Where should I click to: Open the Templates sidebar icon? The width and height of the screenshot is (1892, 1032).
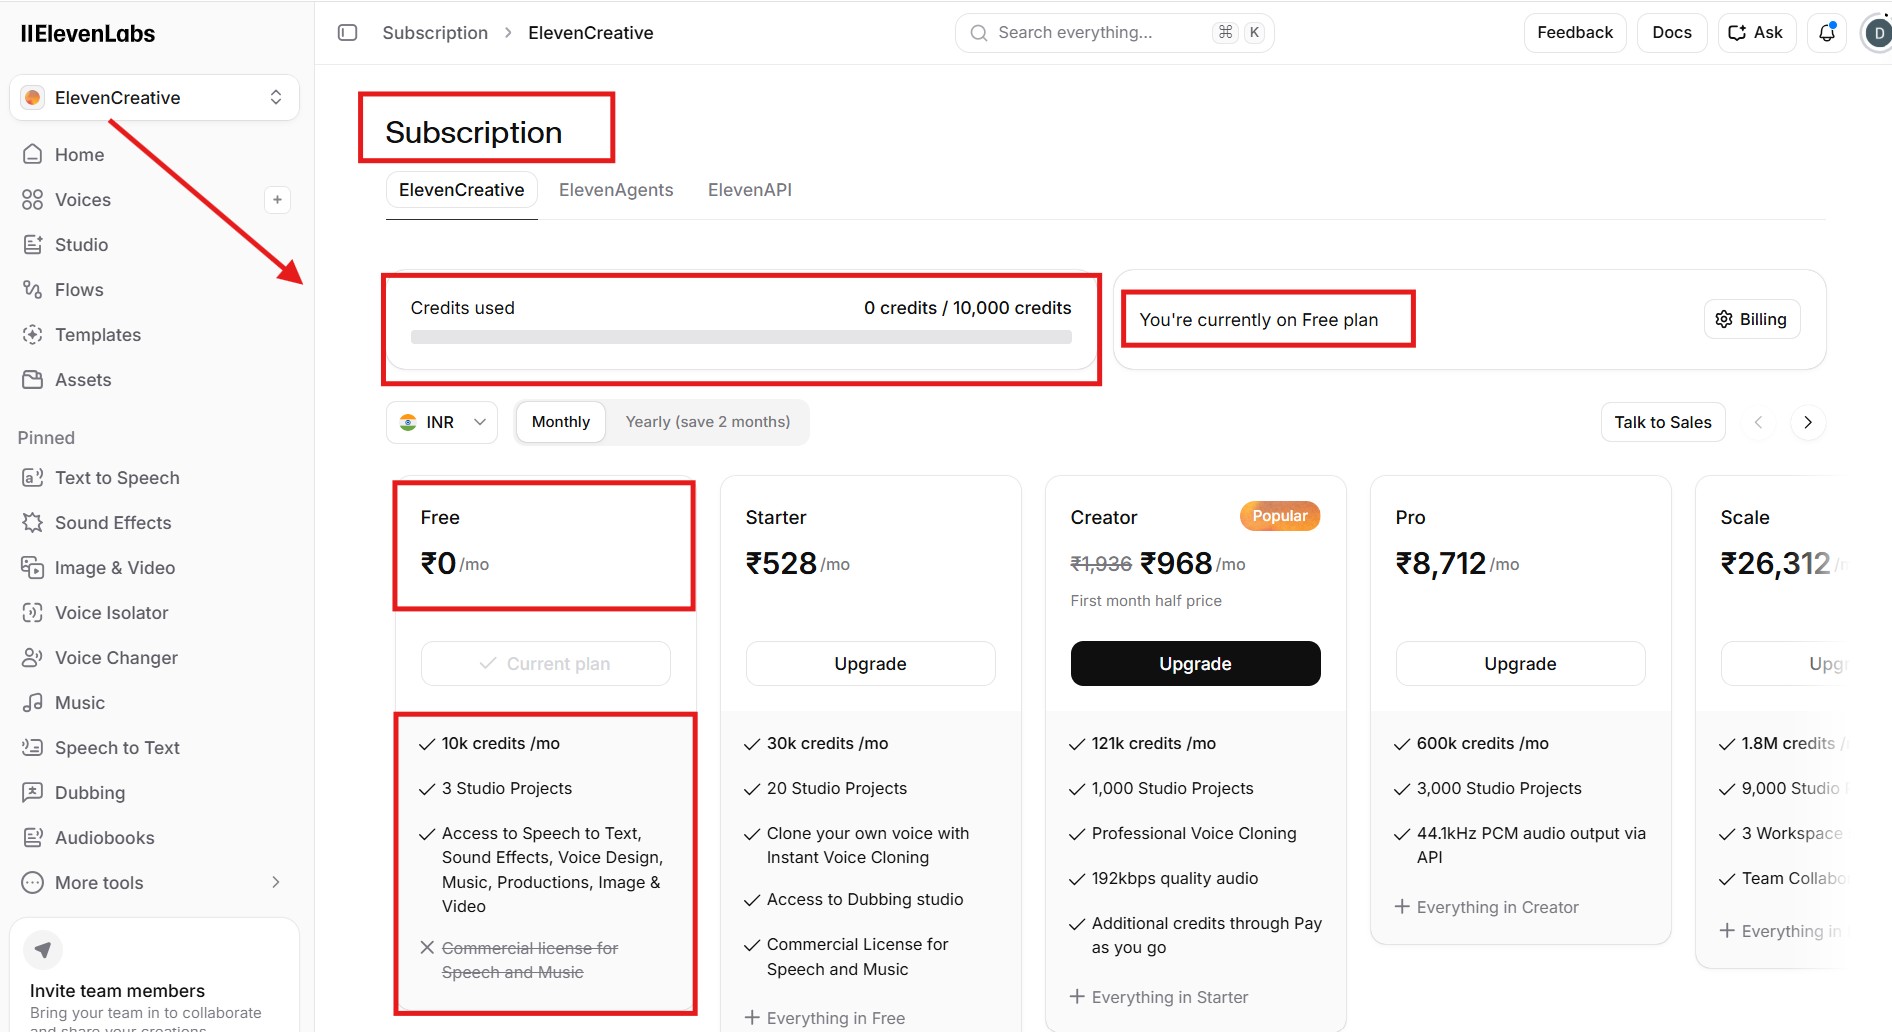[x=33, y=334]
